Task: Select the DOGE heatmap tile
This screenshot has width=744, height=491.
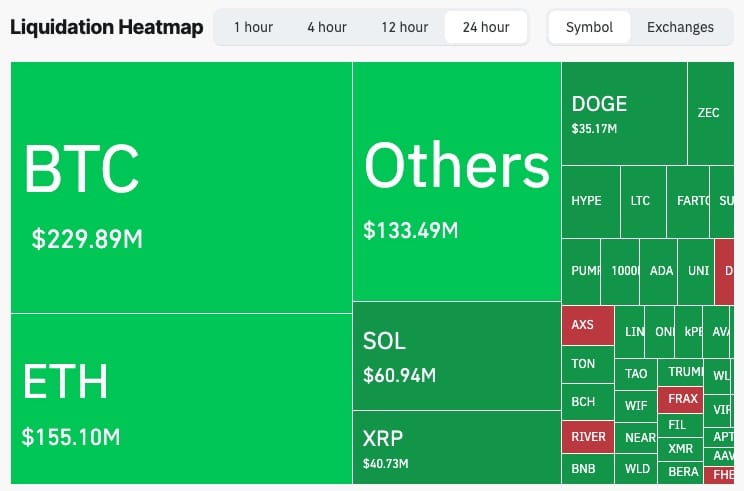Action: [x=624, y=113]
